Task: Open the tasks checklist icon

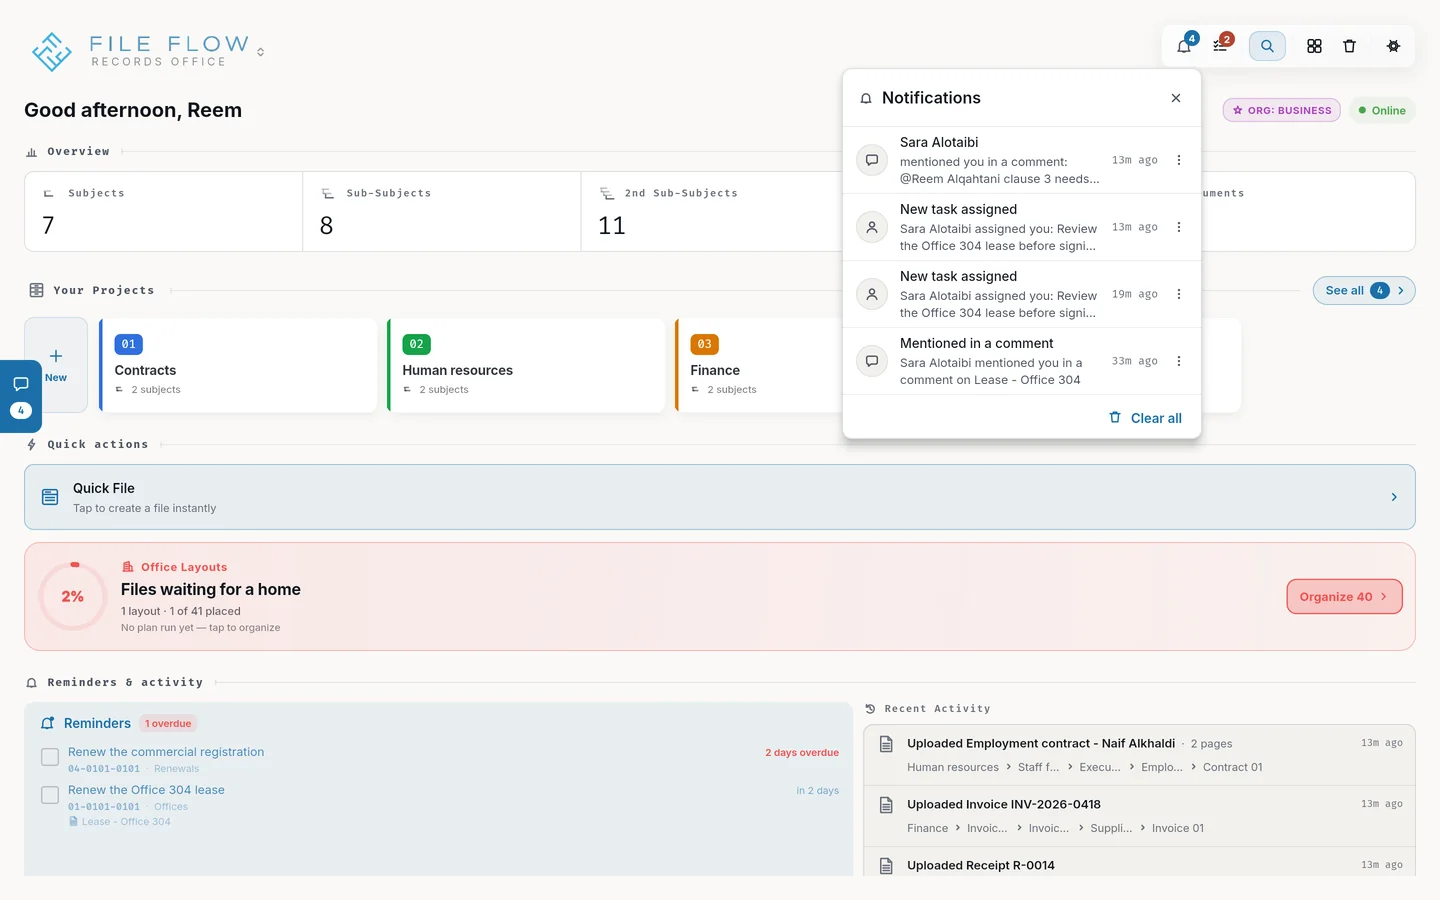Action: [1220, 46]
